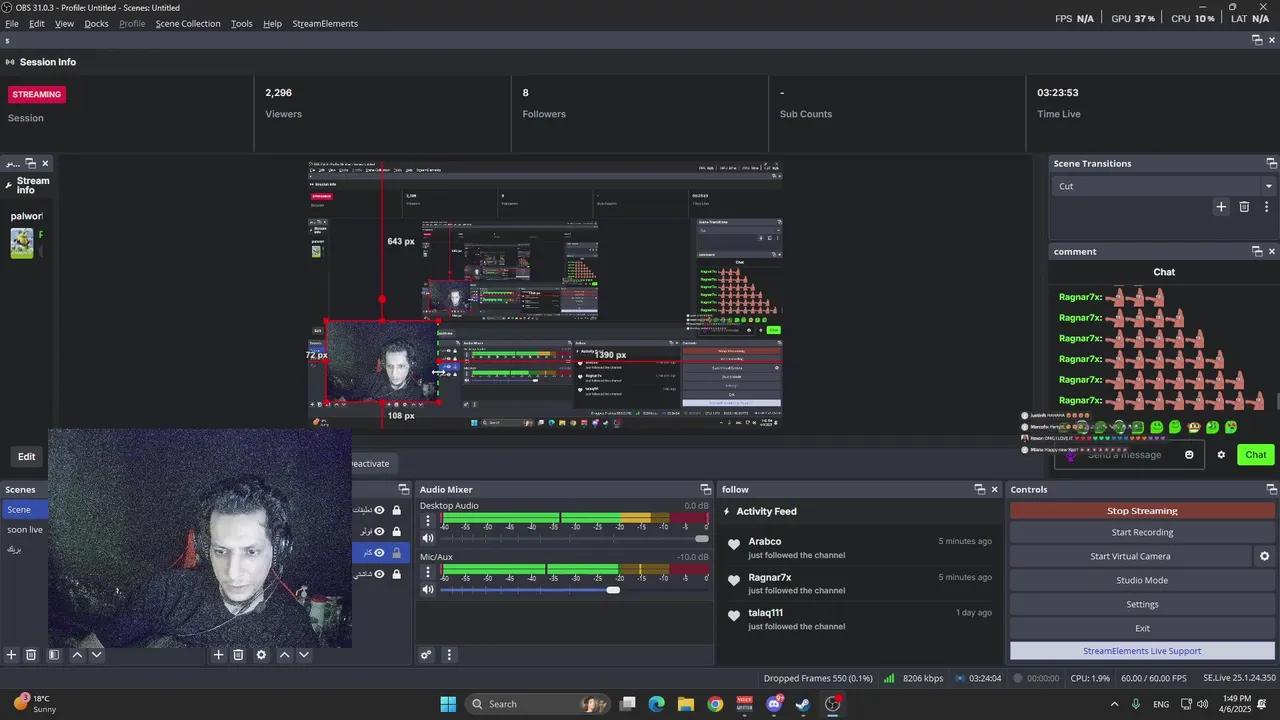Open Settings from Controls panel
Screen dimensions: 1280x720
pyautogui.click(x=1142, y=604)
